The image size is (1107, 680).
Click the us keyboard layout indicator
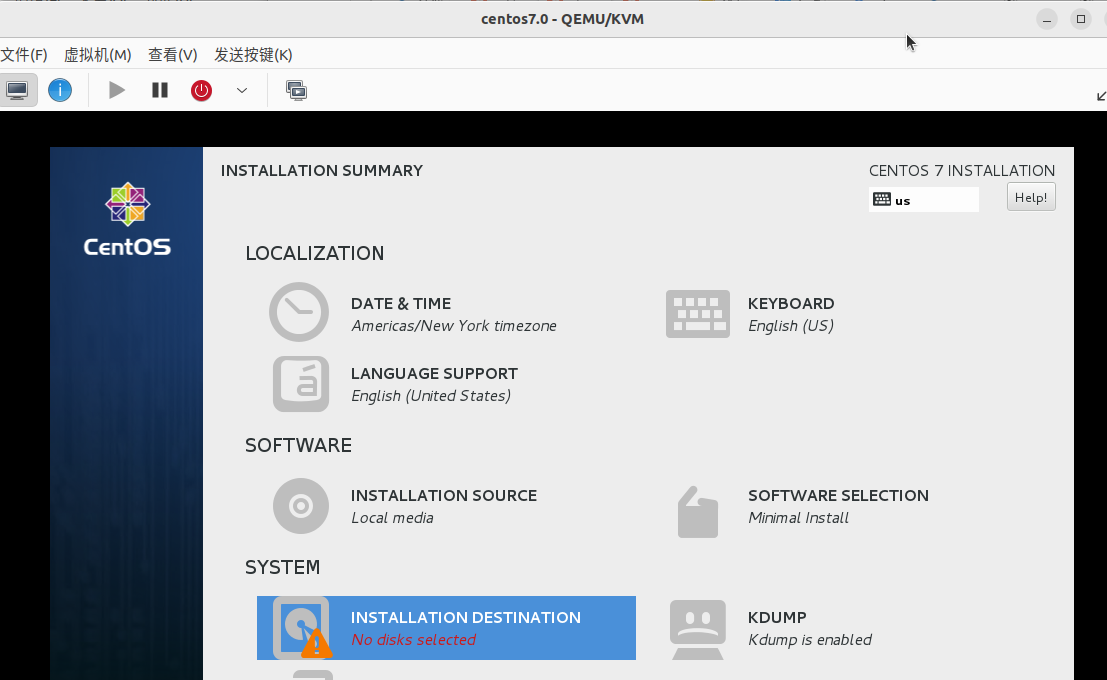click(923, 200)
